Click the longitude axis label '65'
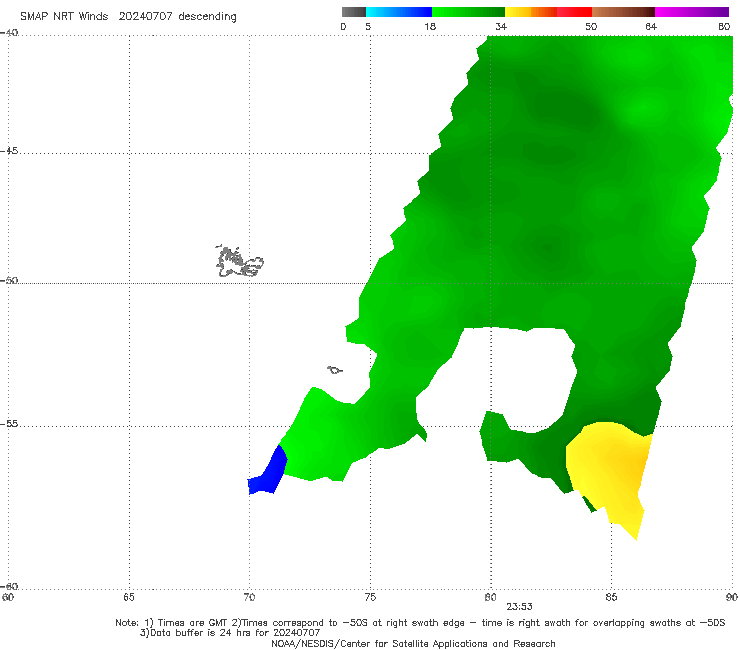 point(129,597)
